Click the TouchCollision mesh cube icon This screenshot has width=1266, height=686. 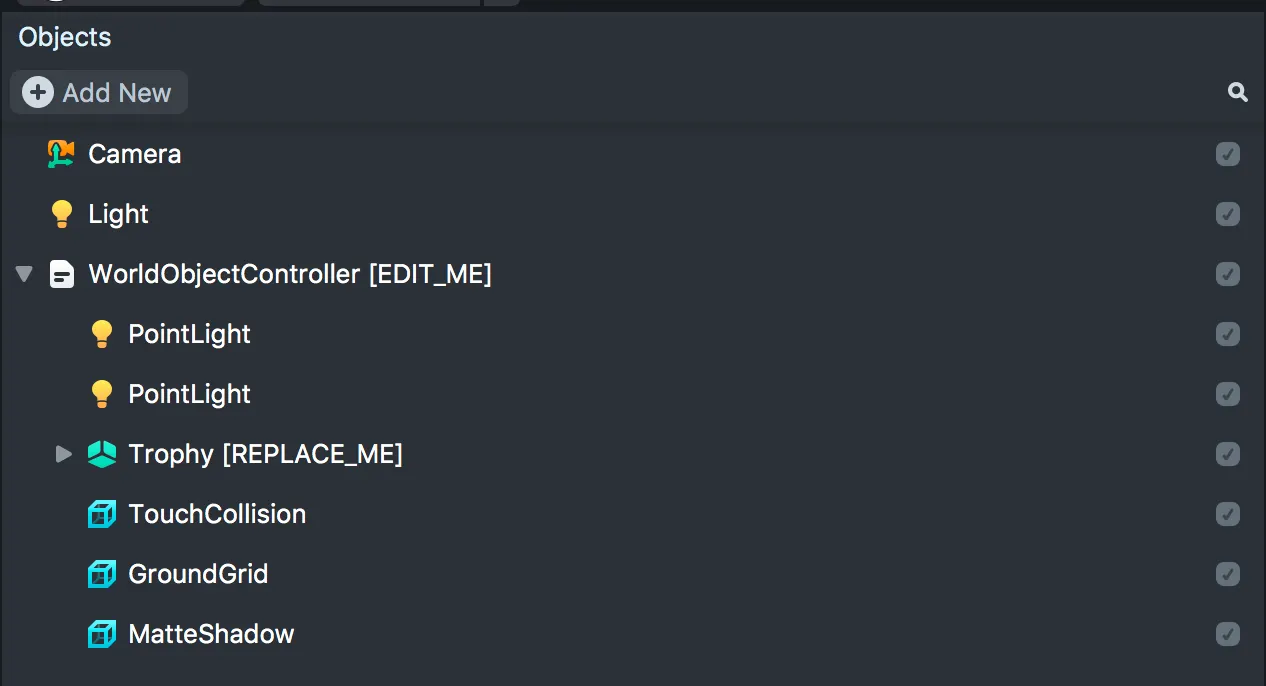102,514
